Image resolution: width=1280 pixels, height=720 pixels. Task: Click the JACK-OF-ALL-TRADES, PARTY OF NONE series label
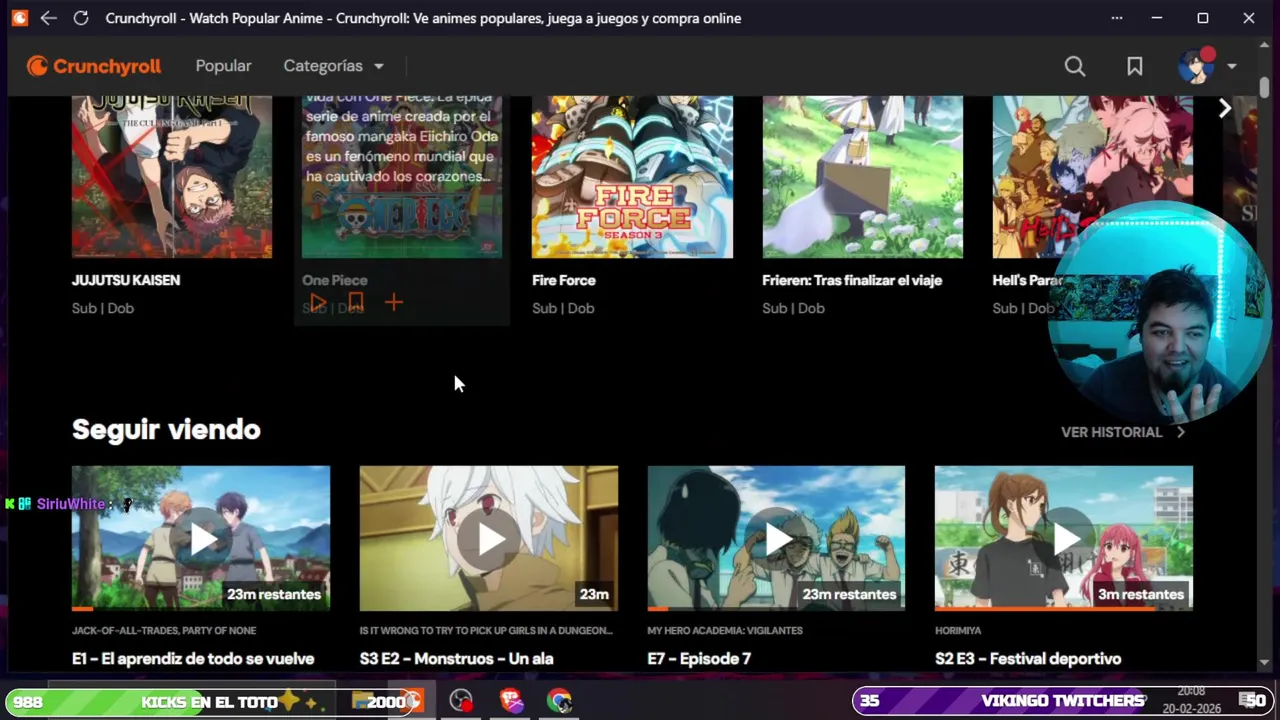[x=164, y=631]
